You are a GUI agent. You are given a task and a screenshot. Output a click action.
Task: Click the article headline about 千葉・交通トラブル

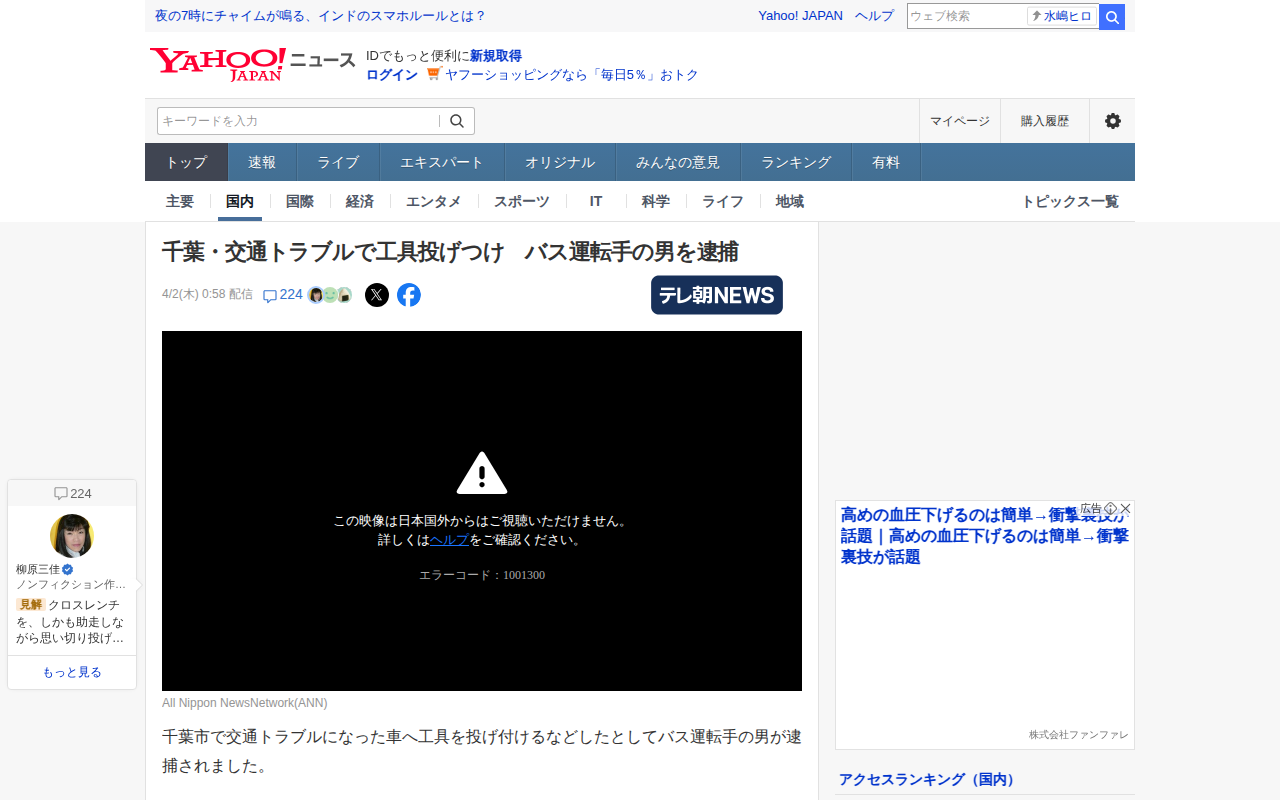[450, 251]
